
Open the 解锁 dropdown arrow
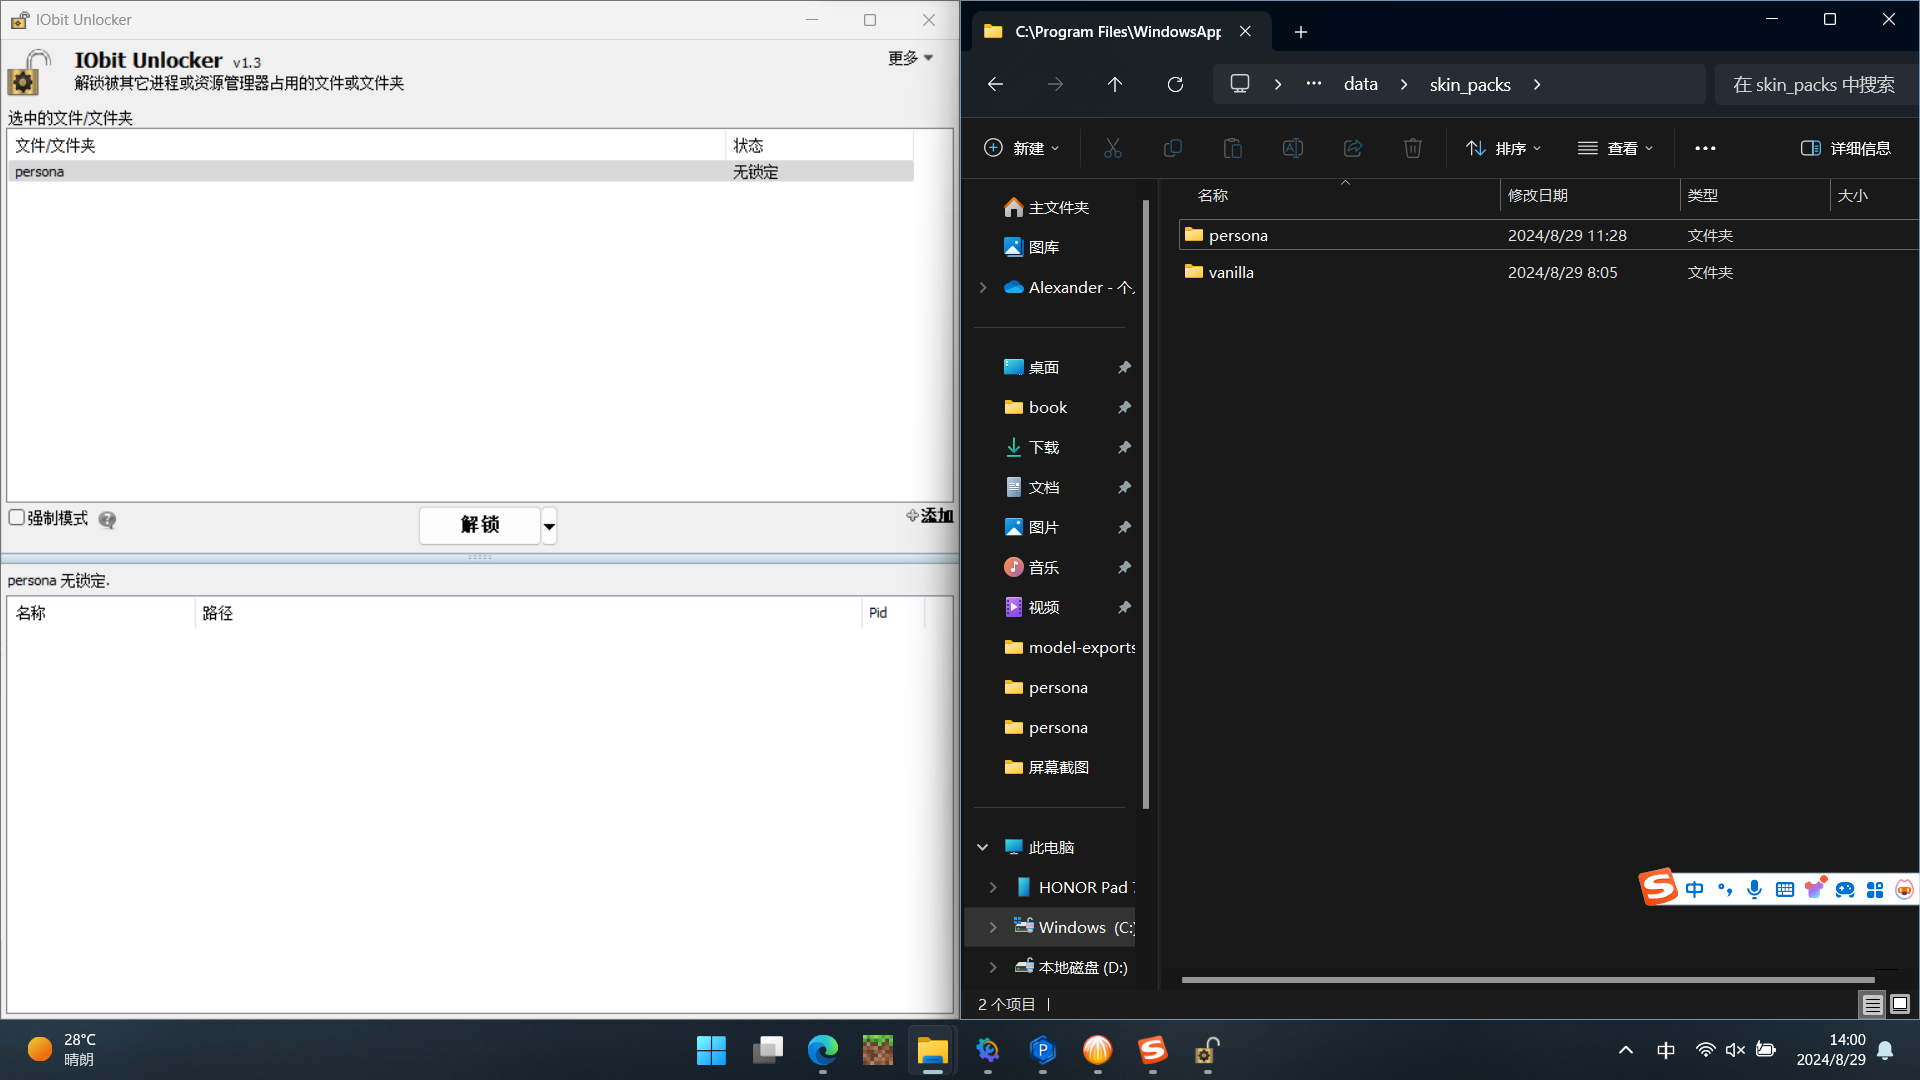(549, 526)
